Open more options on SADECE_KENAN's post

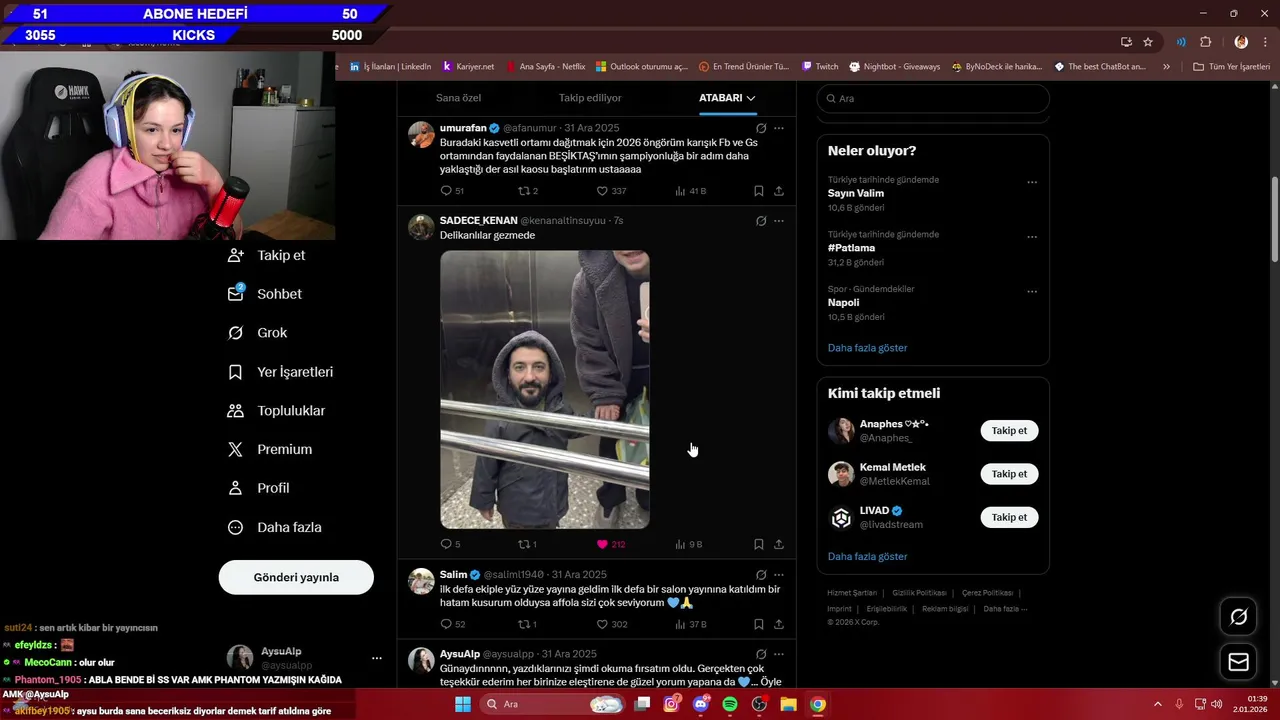point(779,221)
